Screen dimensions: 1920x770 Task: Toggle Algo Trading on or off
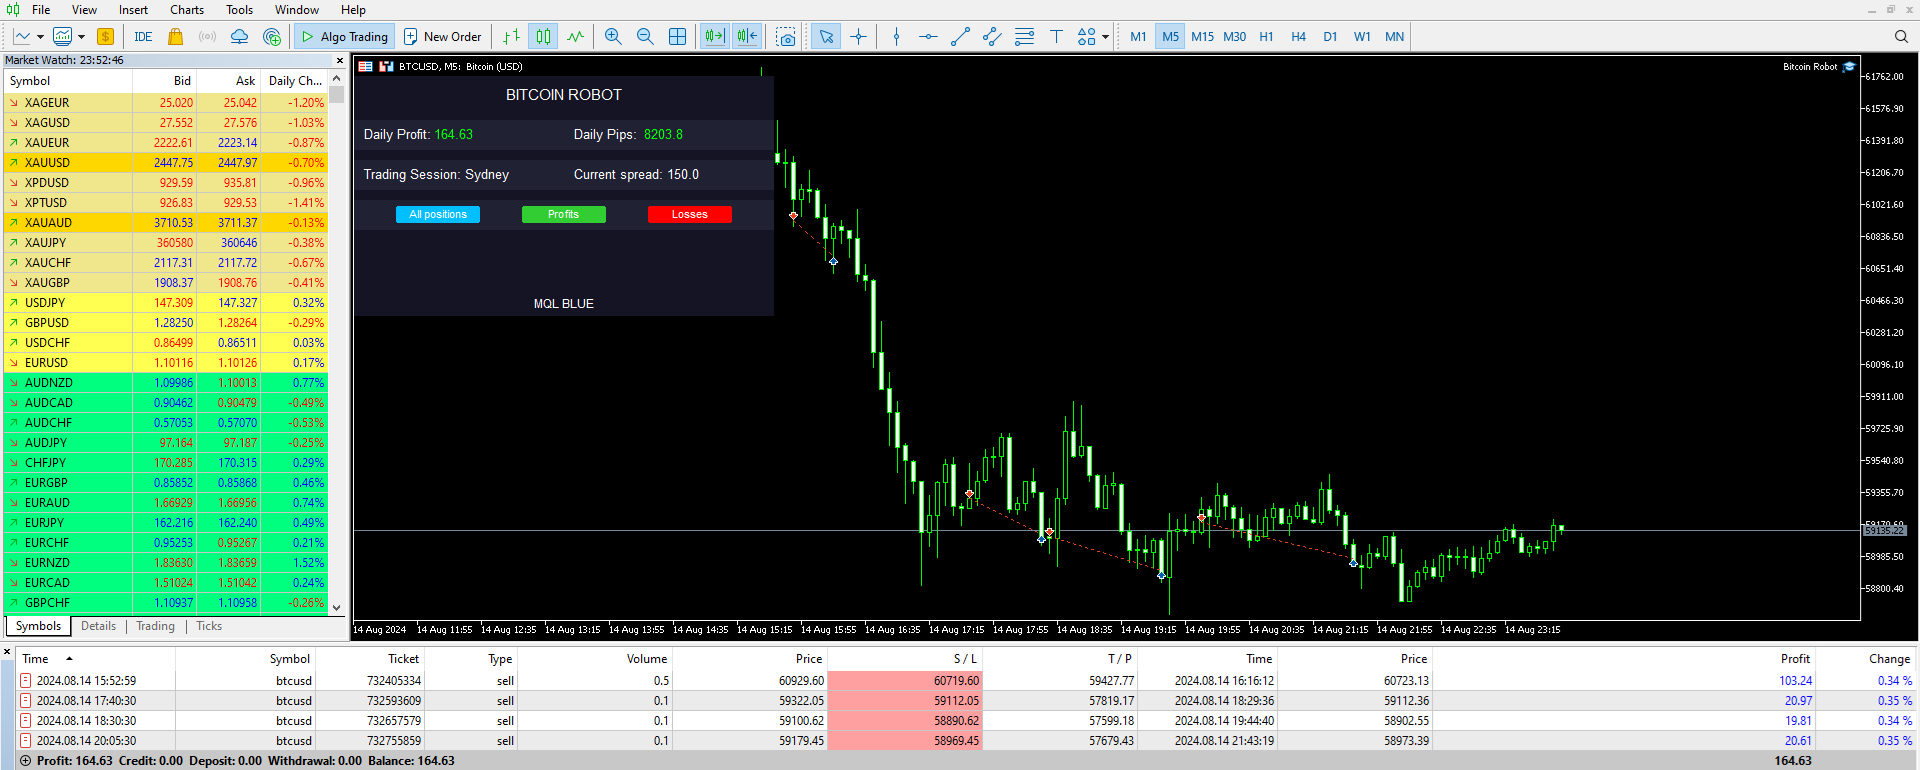tap(345, 37)
